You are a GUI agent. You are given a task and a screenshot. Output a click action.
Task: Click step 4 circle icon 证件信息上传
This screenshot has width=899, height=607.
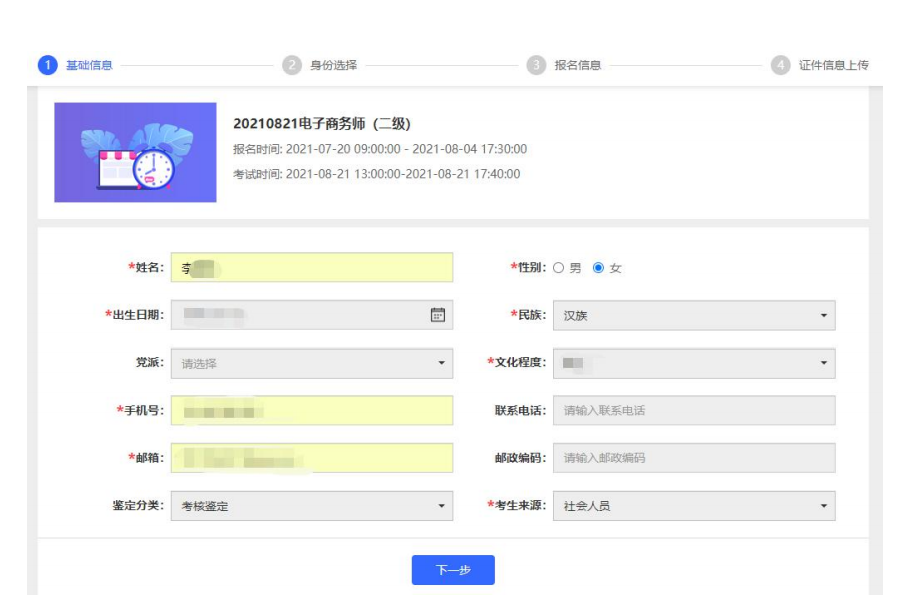[x=781, y=65]
